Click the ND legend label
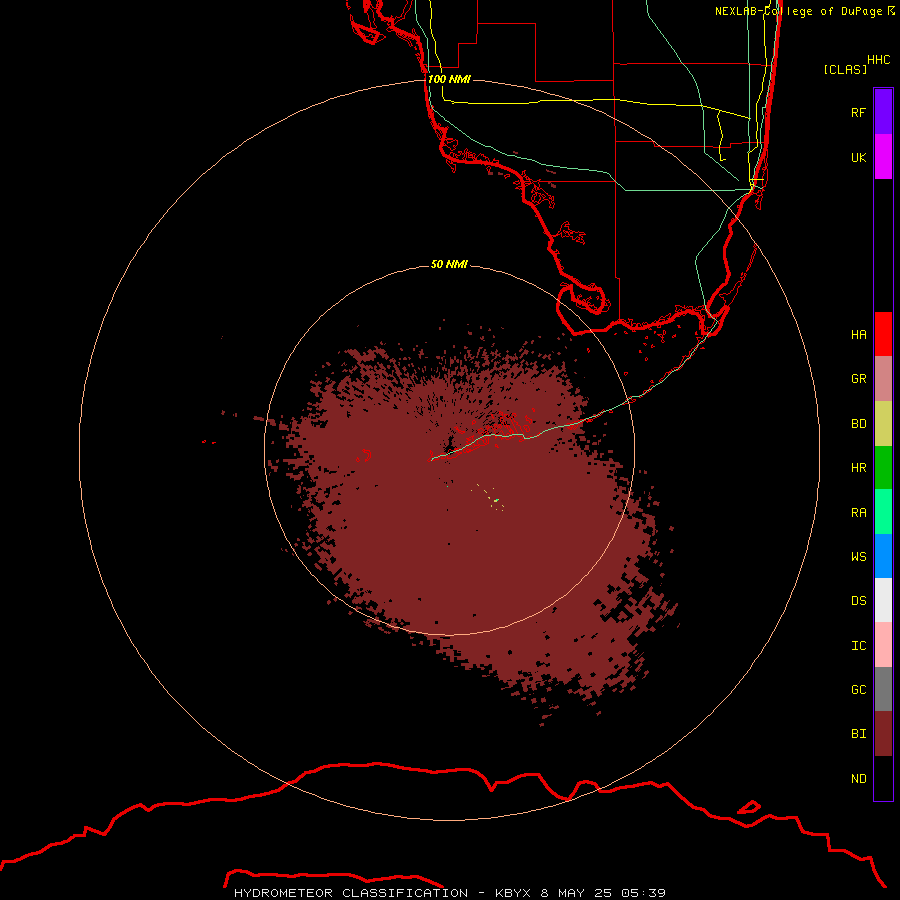 click(x=858, y=779)
